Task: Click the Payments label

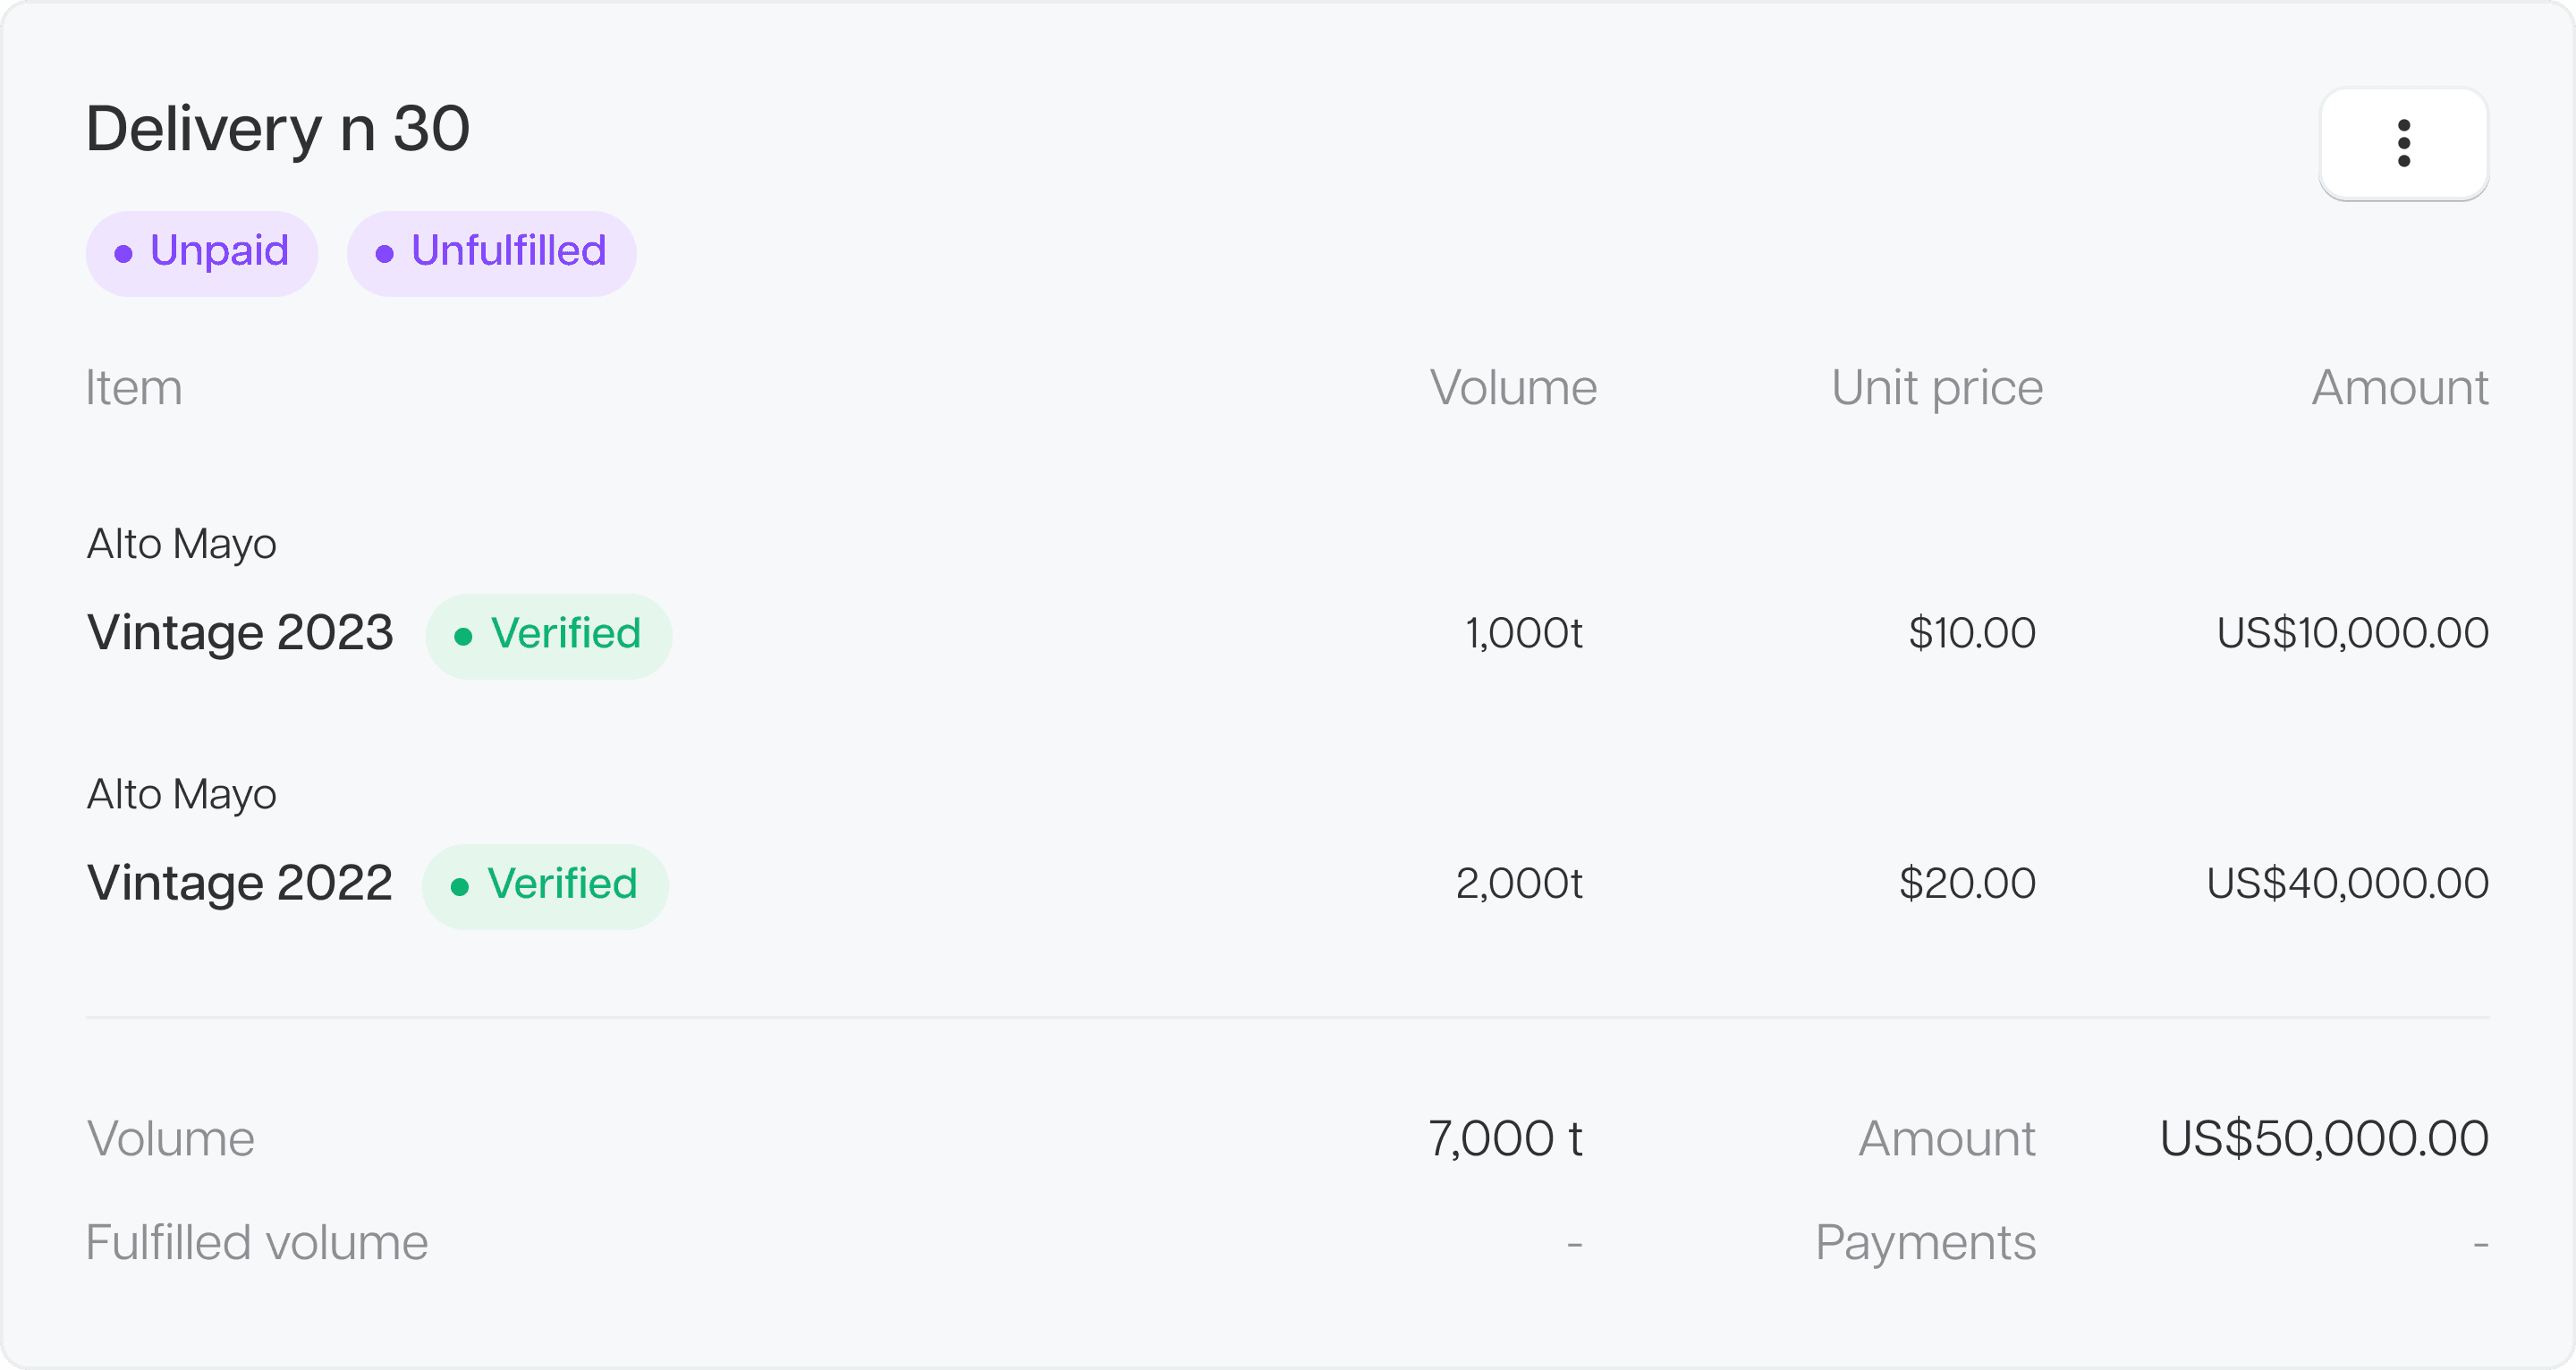Action: click(x=1926, y=1244)
